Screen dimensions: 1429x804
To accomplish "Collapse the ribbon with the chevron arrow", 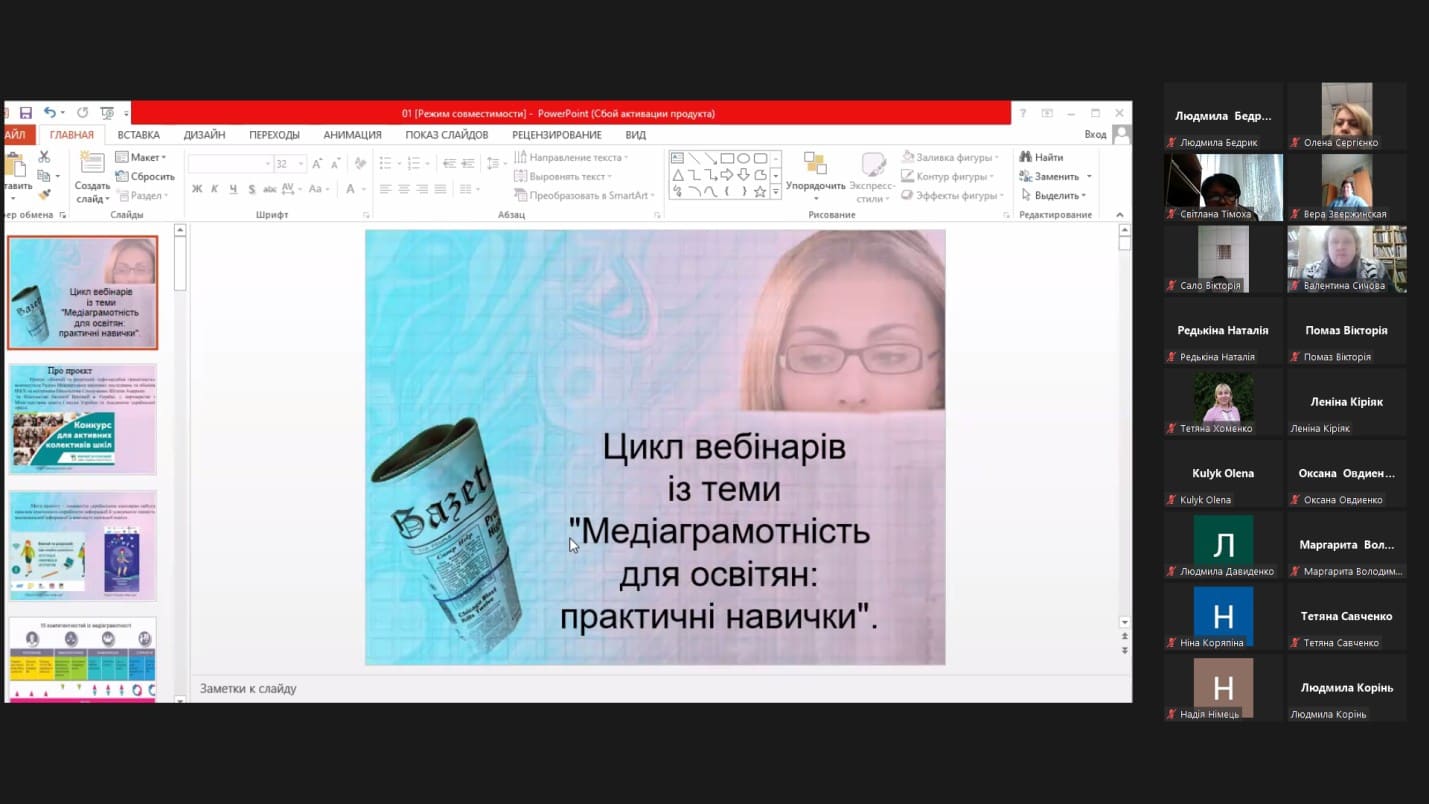I will [1120, 215].
